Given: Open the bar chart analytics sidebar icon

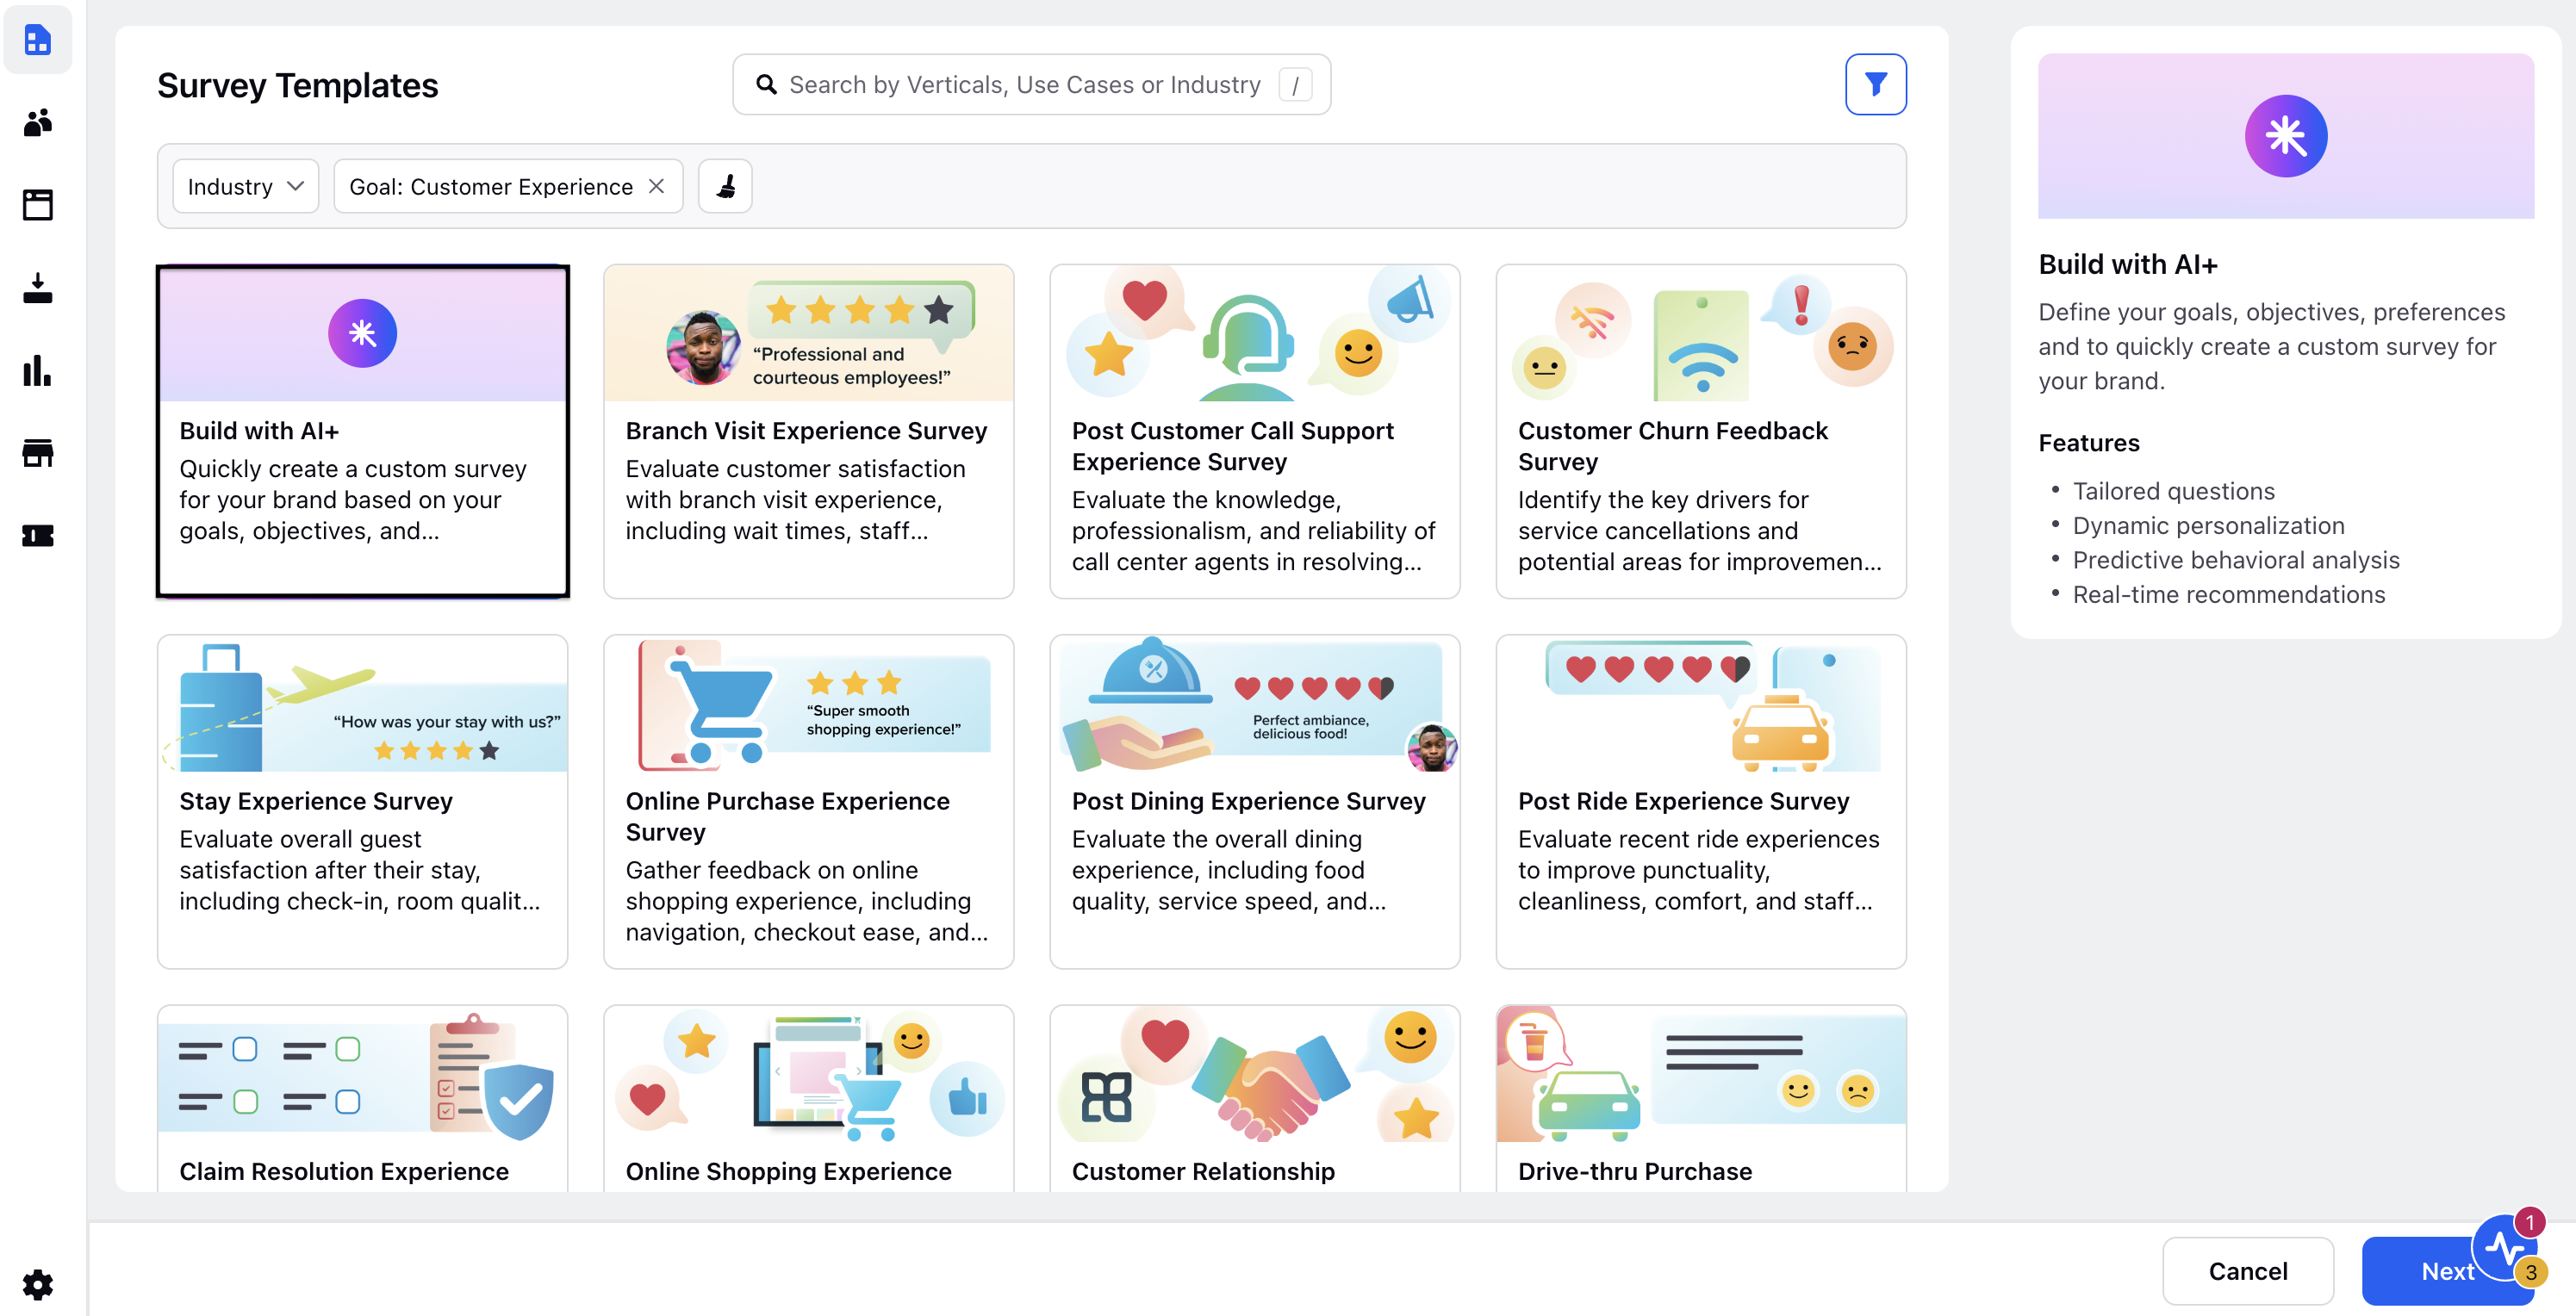Looking at the screenshot, I should (x=38, y=370).
